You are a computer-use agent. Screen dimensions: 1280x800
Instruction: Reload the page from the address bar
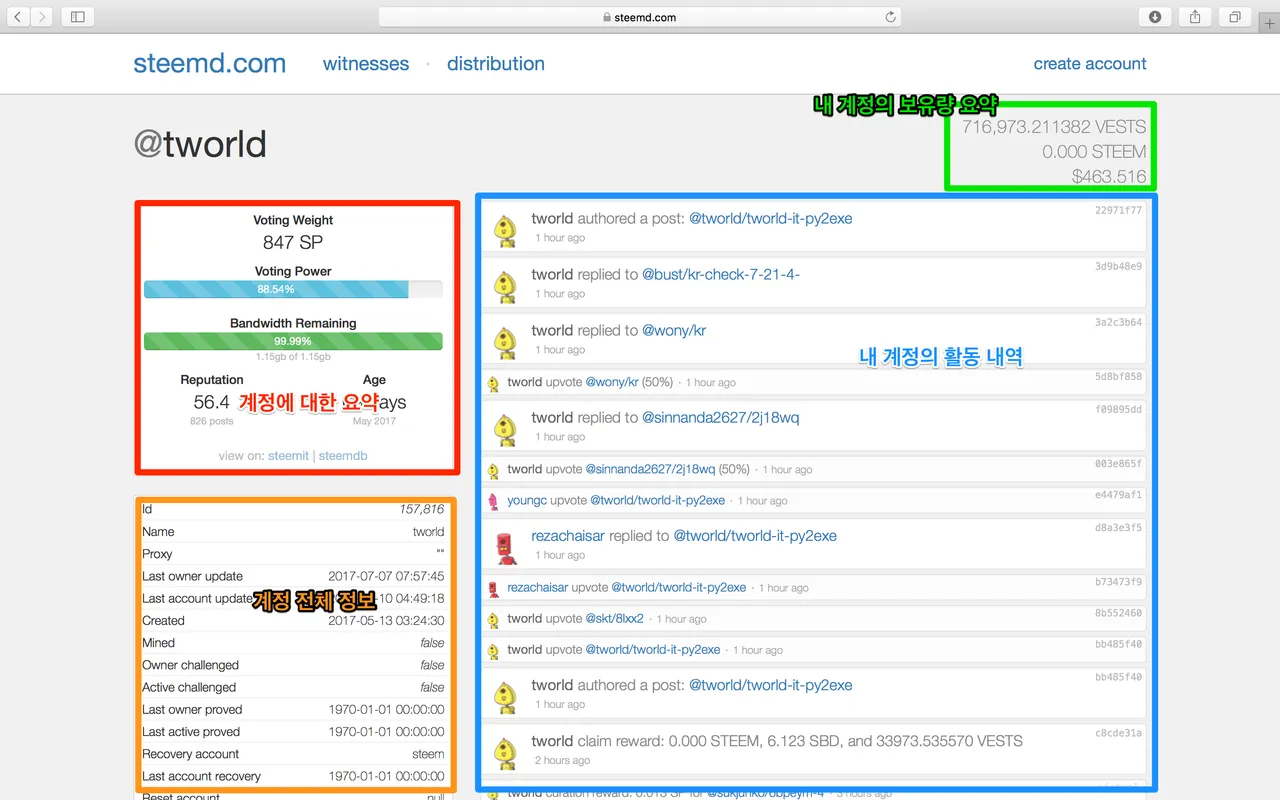(x=890, y=17)
